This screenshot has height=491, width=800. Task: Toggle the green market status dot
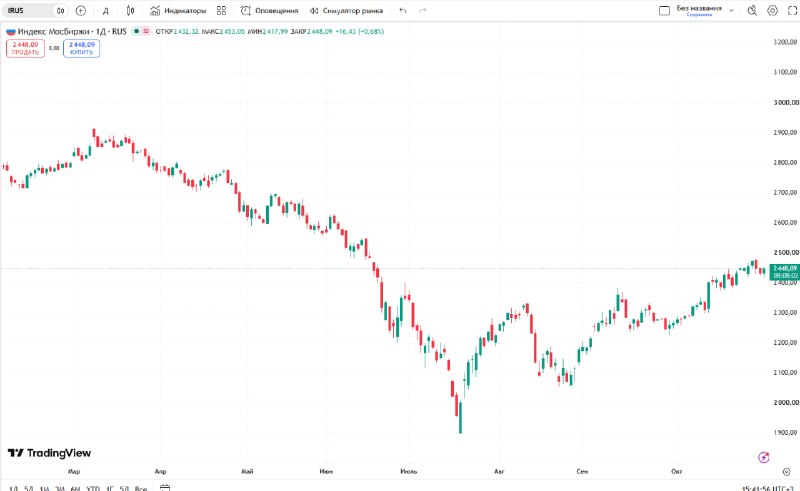(x=136, y=31)
